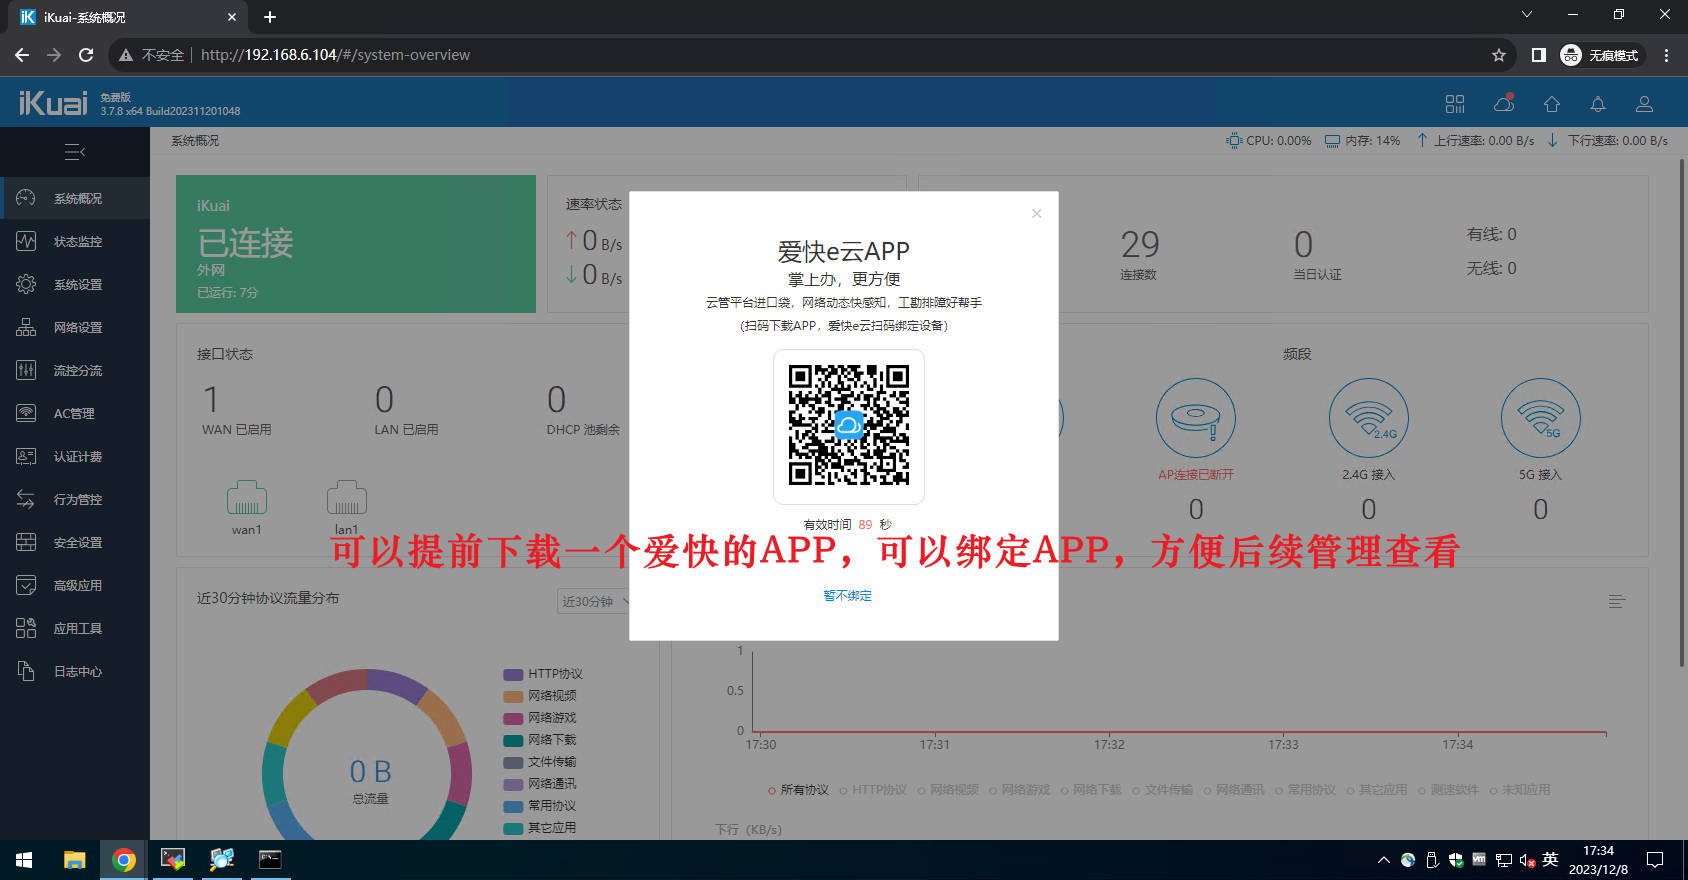
Task: Open 系统概况 in the sidebar
Action: pos(75,198)
